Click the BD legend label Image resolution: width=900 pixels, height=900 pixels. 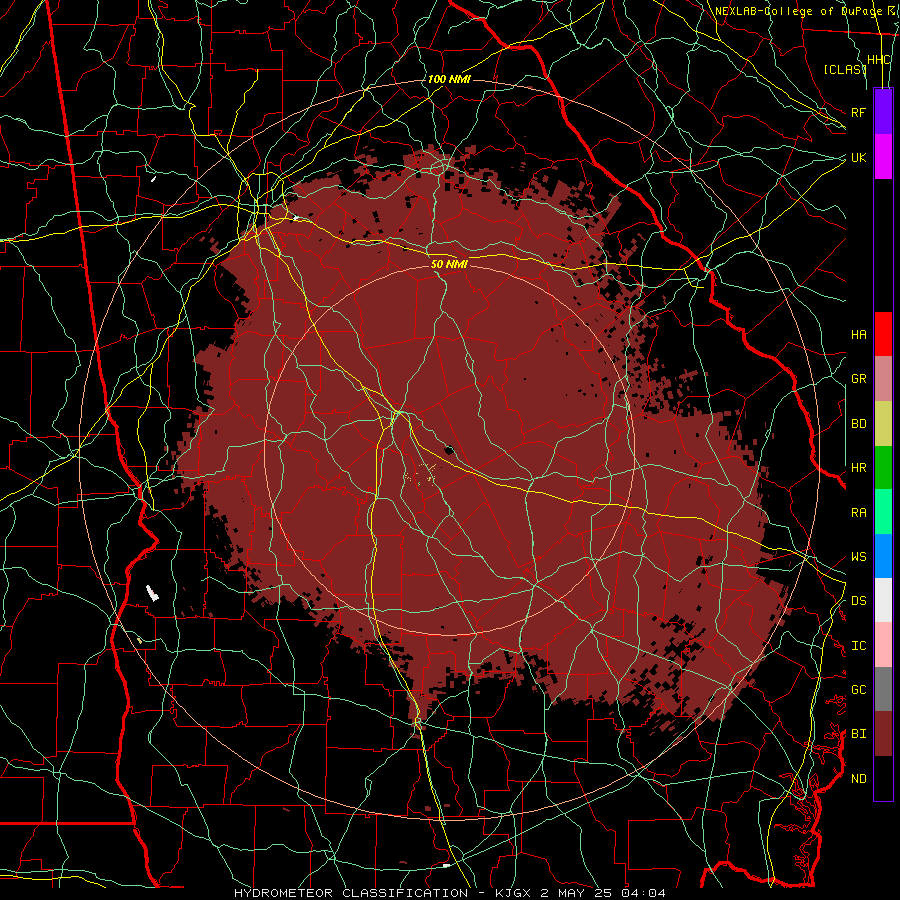click(x=858, y=424)
